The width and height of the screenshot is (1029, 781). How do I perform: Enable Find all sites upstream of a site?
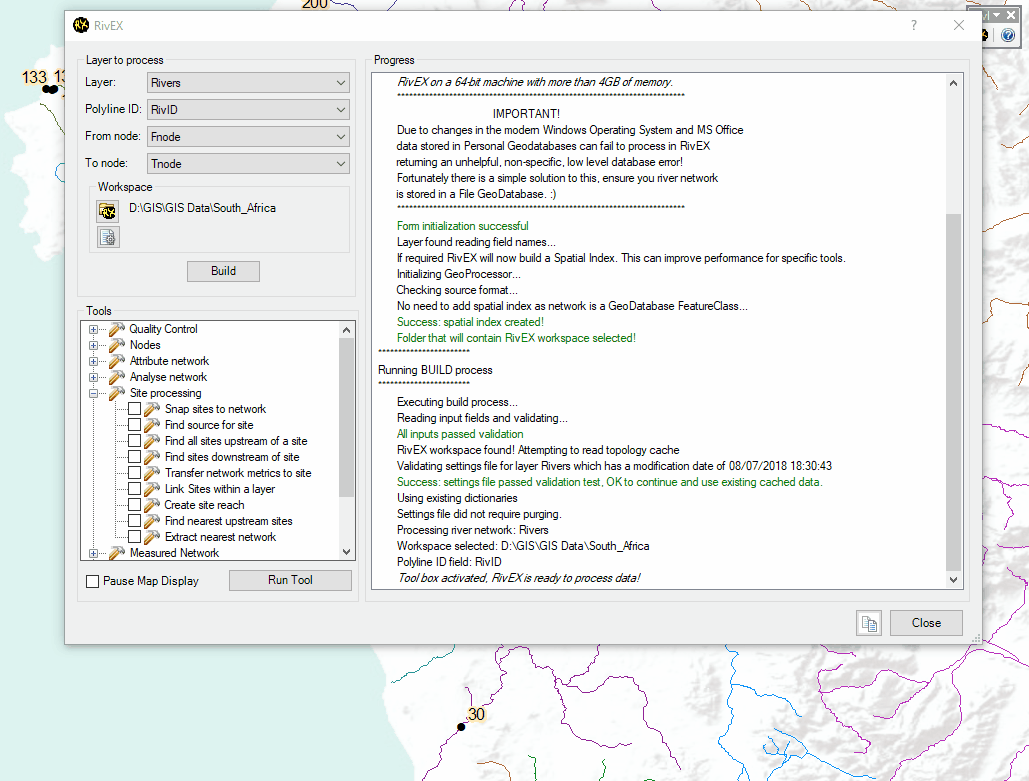tap(135, 441)
